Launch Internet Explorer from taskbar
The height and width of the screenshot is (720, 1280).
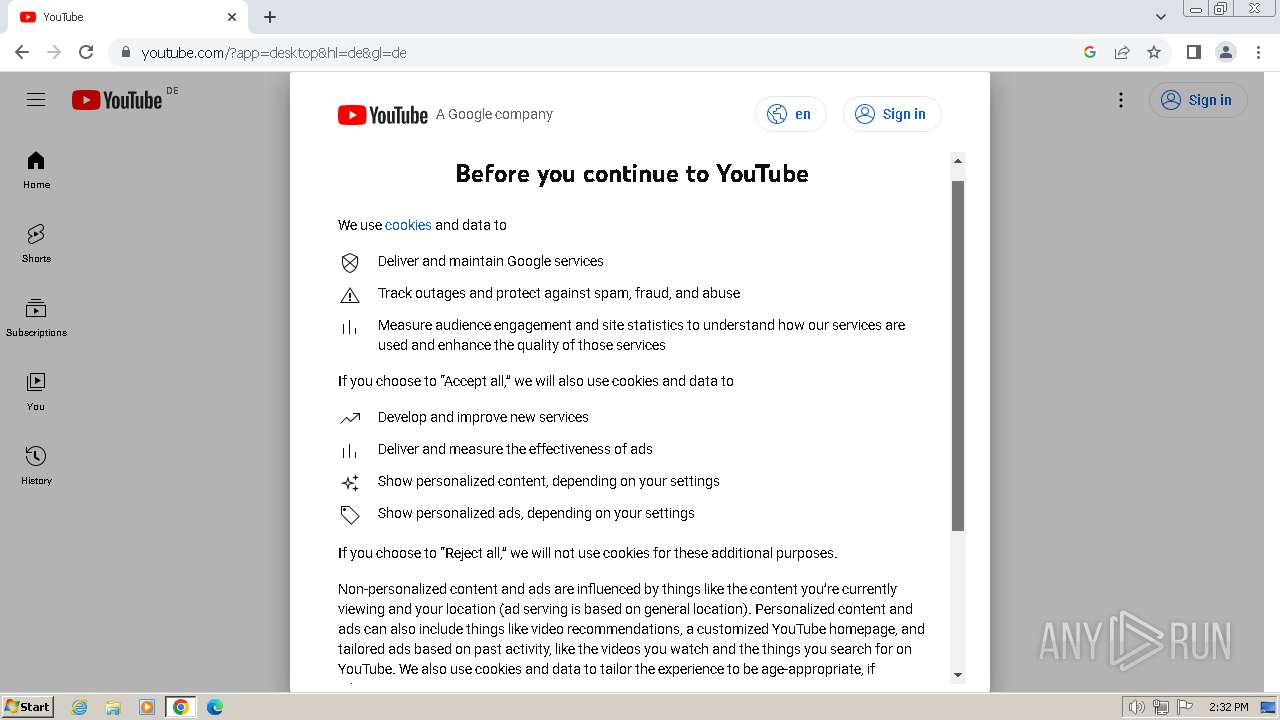point(80,707)
